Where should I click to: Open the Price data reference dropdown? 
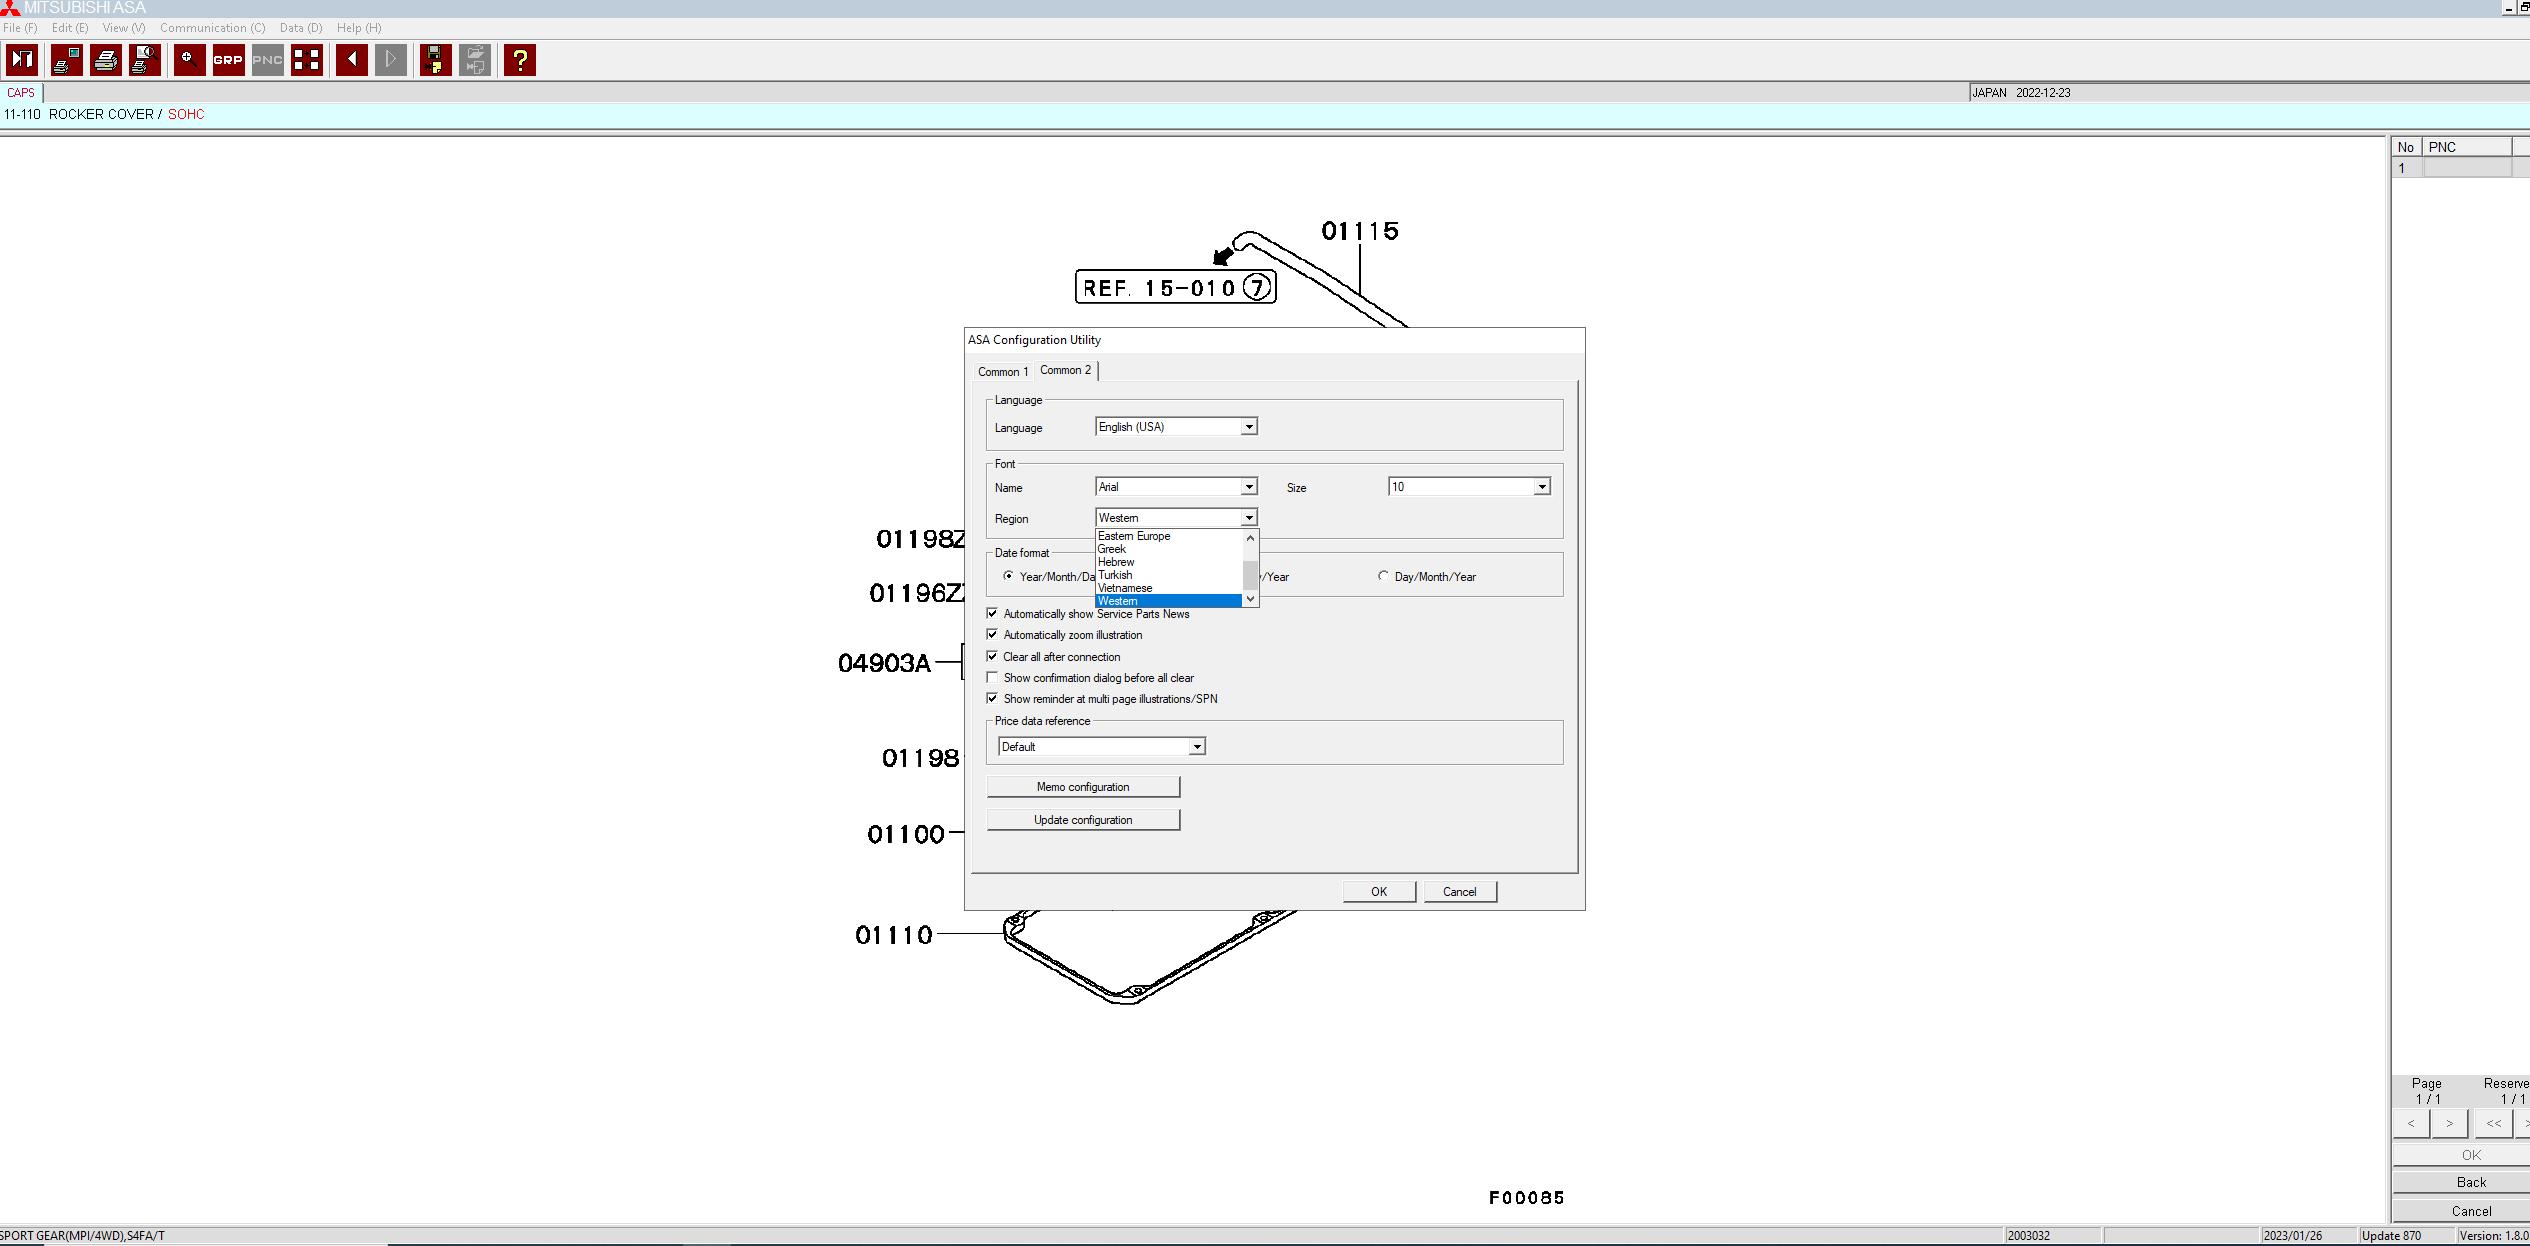(x=1102, y=746)
